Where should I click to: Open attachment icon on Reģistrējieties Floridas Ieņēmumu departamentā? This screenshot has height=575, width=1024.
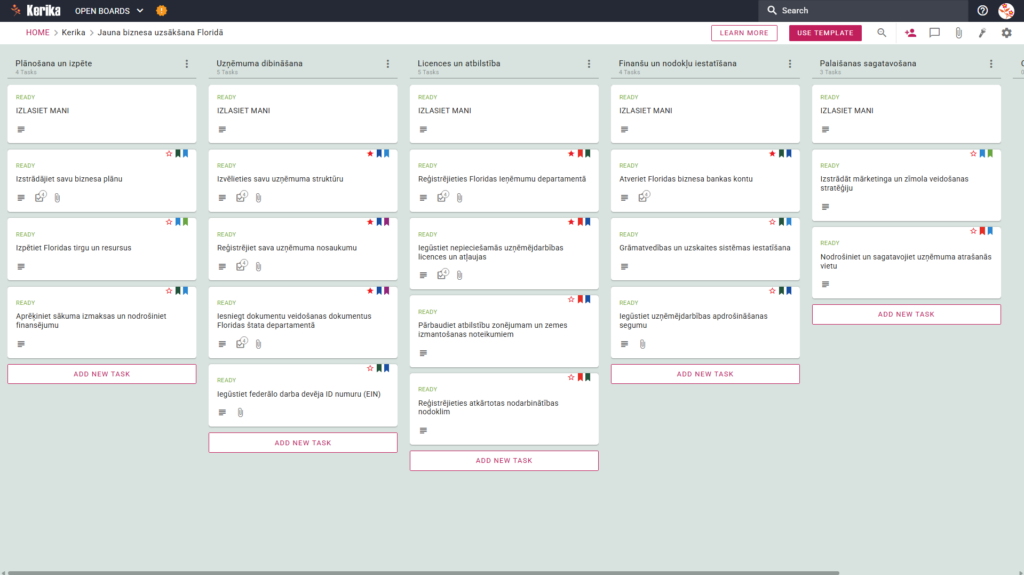coord(460,198)
